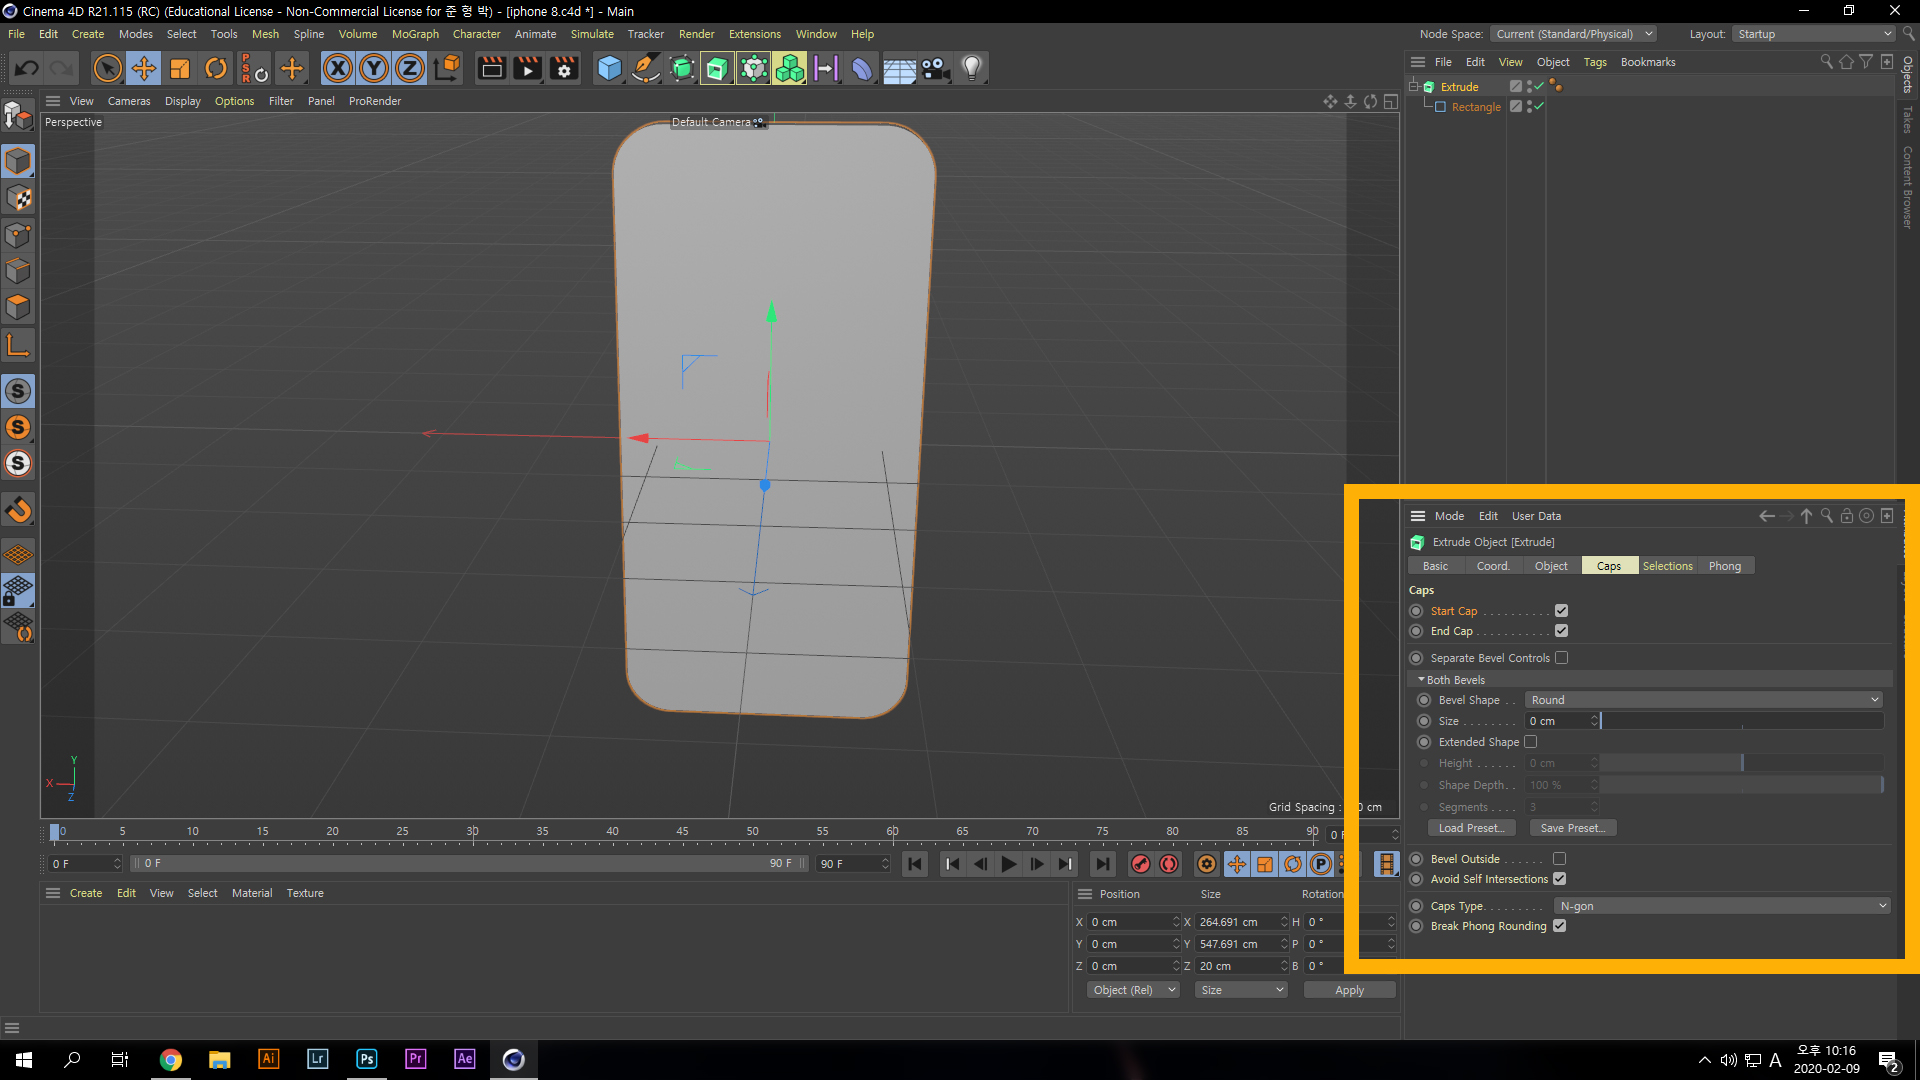Switch to Edges mode
This screenshot has height=1080, width=1920.
[x=18, y=271]
